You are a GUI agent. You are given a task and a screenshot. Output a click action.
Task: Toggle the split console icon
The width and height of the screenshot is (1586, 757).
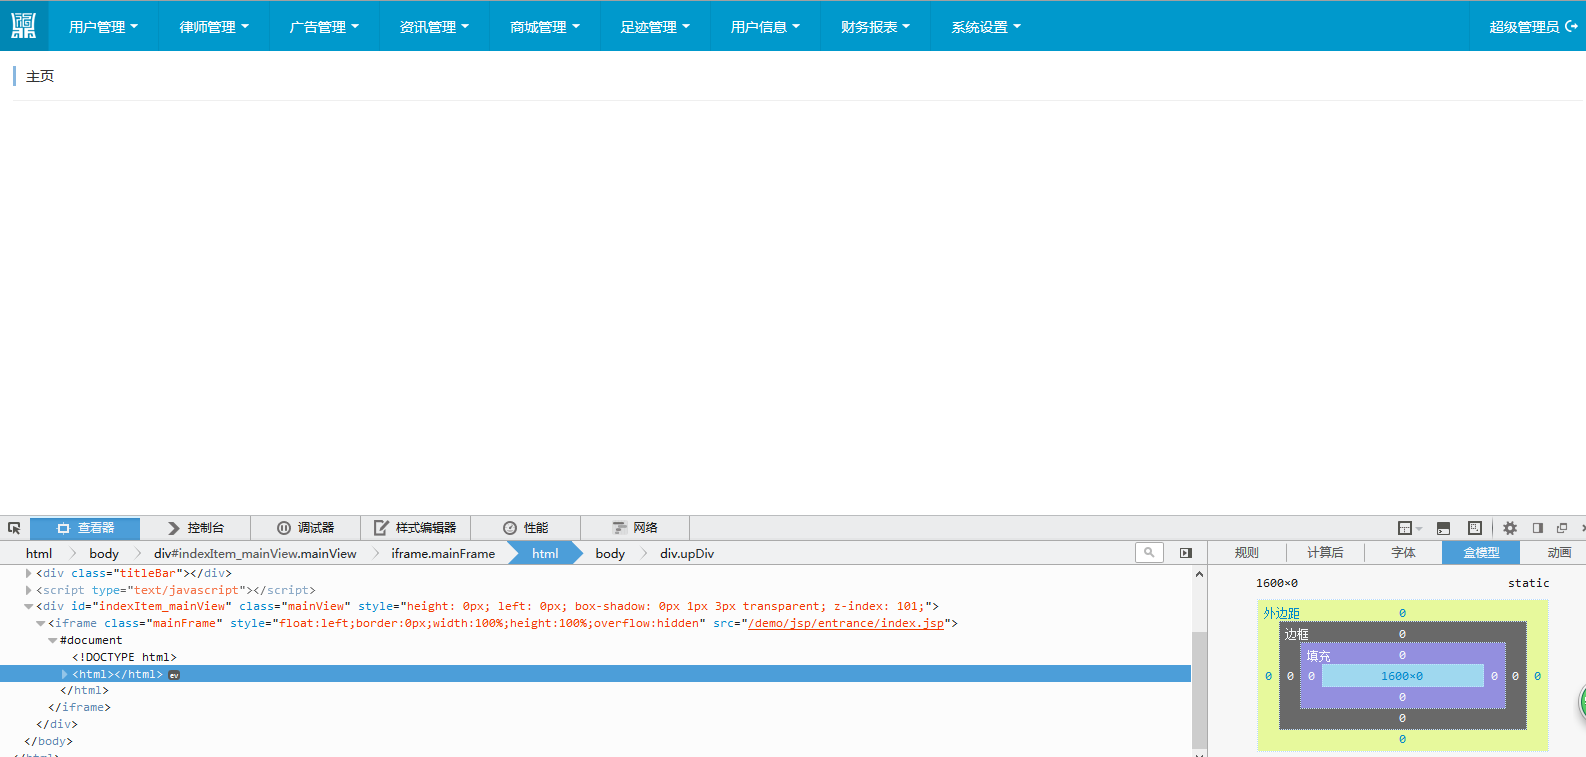(x=1443, y=528)
